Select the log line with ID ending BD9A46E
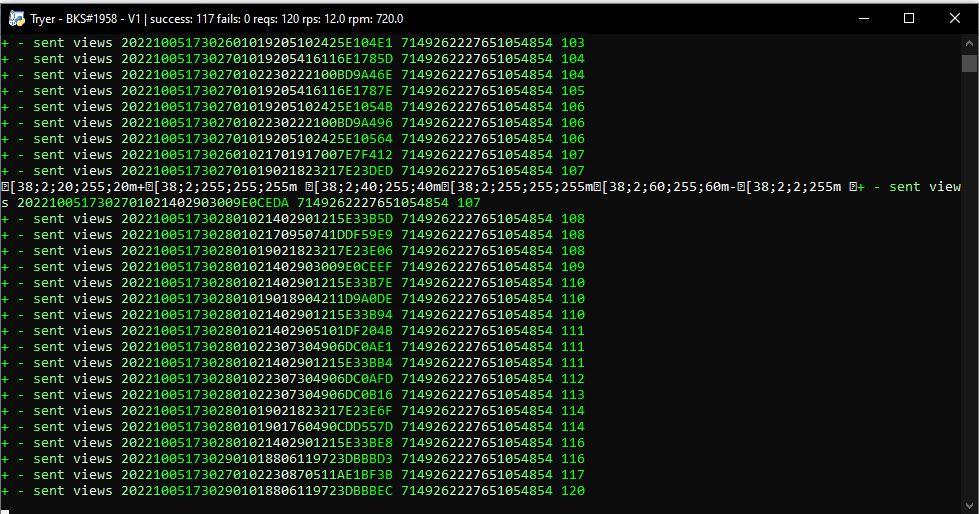 click(293, 75)
